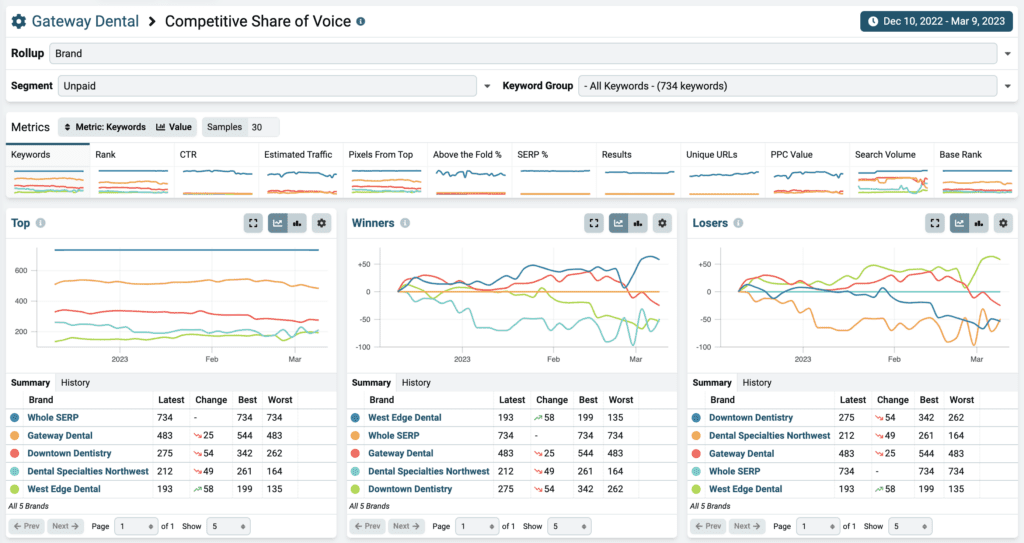Open Winners panel settings gear
Viewport: 1024px width, 543px height.
click(x=662, y=223)
